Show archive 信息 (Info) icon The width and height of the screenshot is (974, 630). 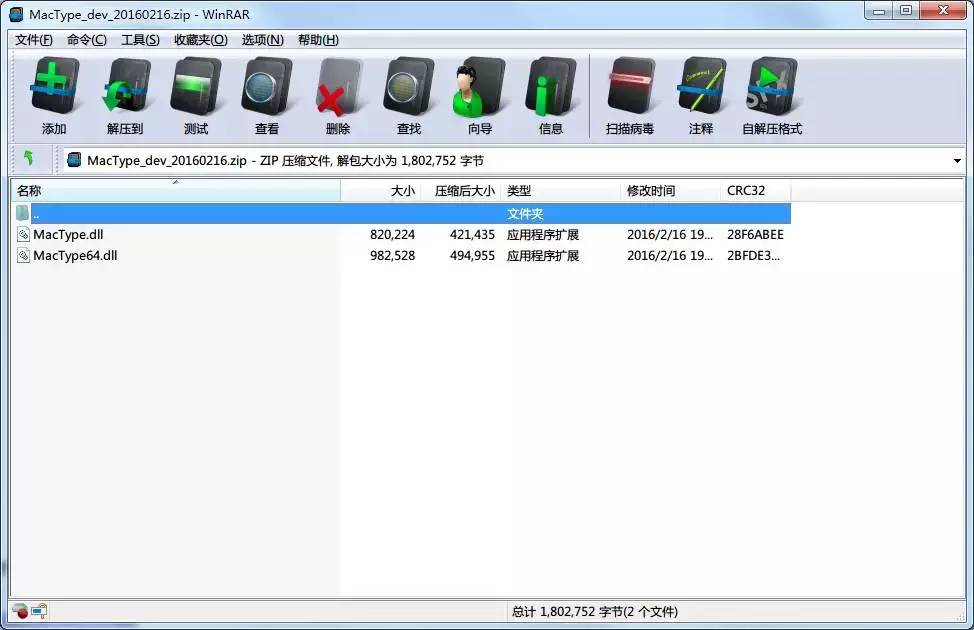pyautogui.click(x=551, y=96)
